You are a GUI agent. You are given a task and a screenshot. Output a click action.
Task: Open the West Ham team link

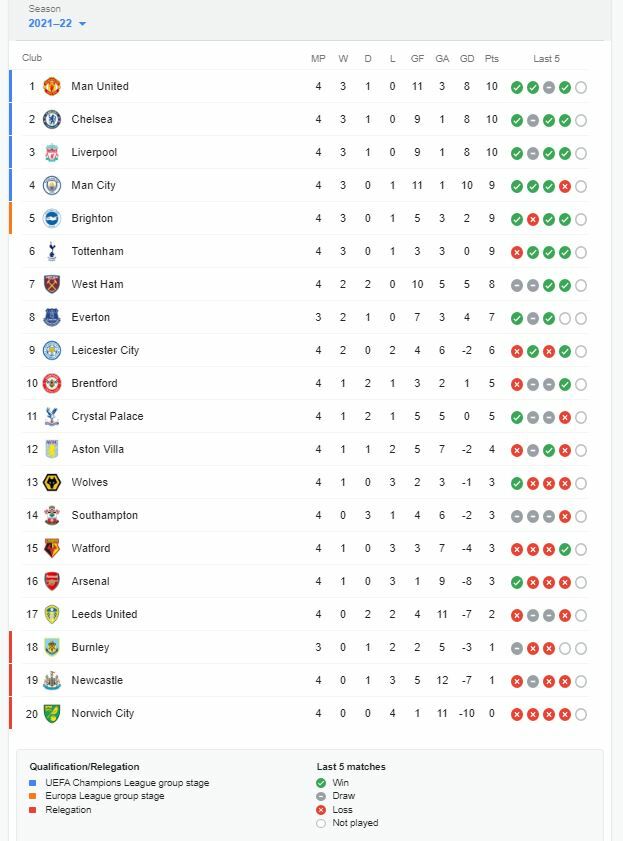coord(97,284)
